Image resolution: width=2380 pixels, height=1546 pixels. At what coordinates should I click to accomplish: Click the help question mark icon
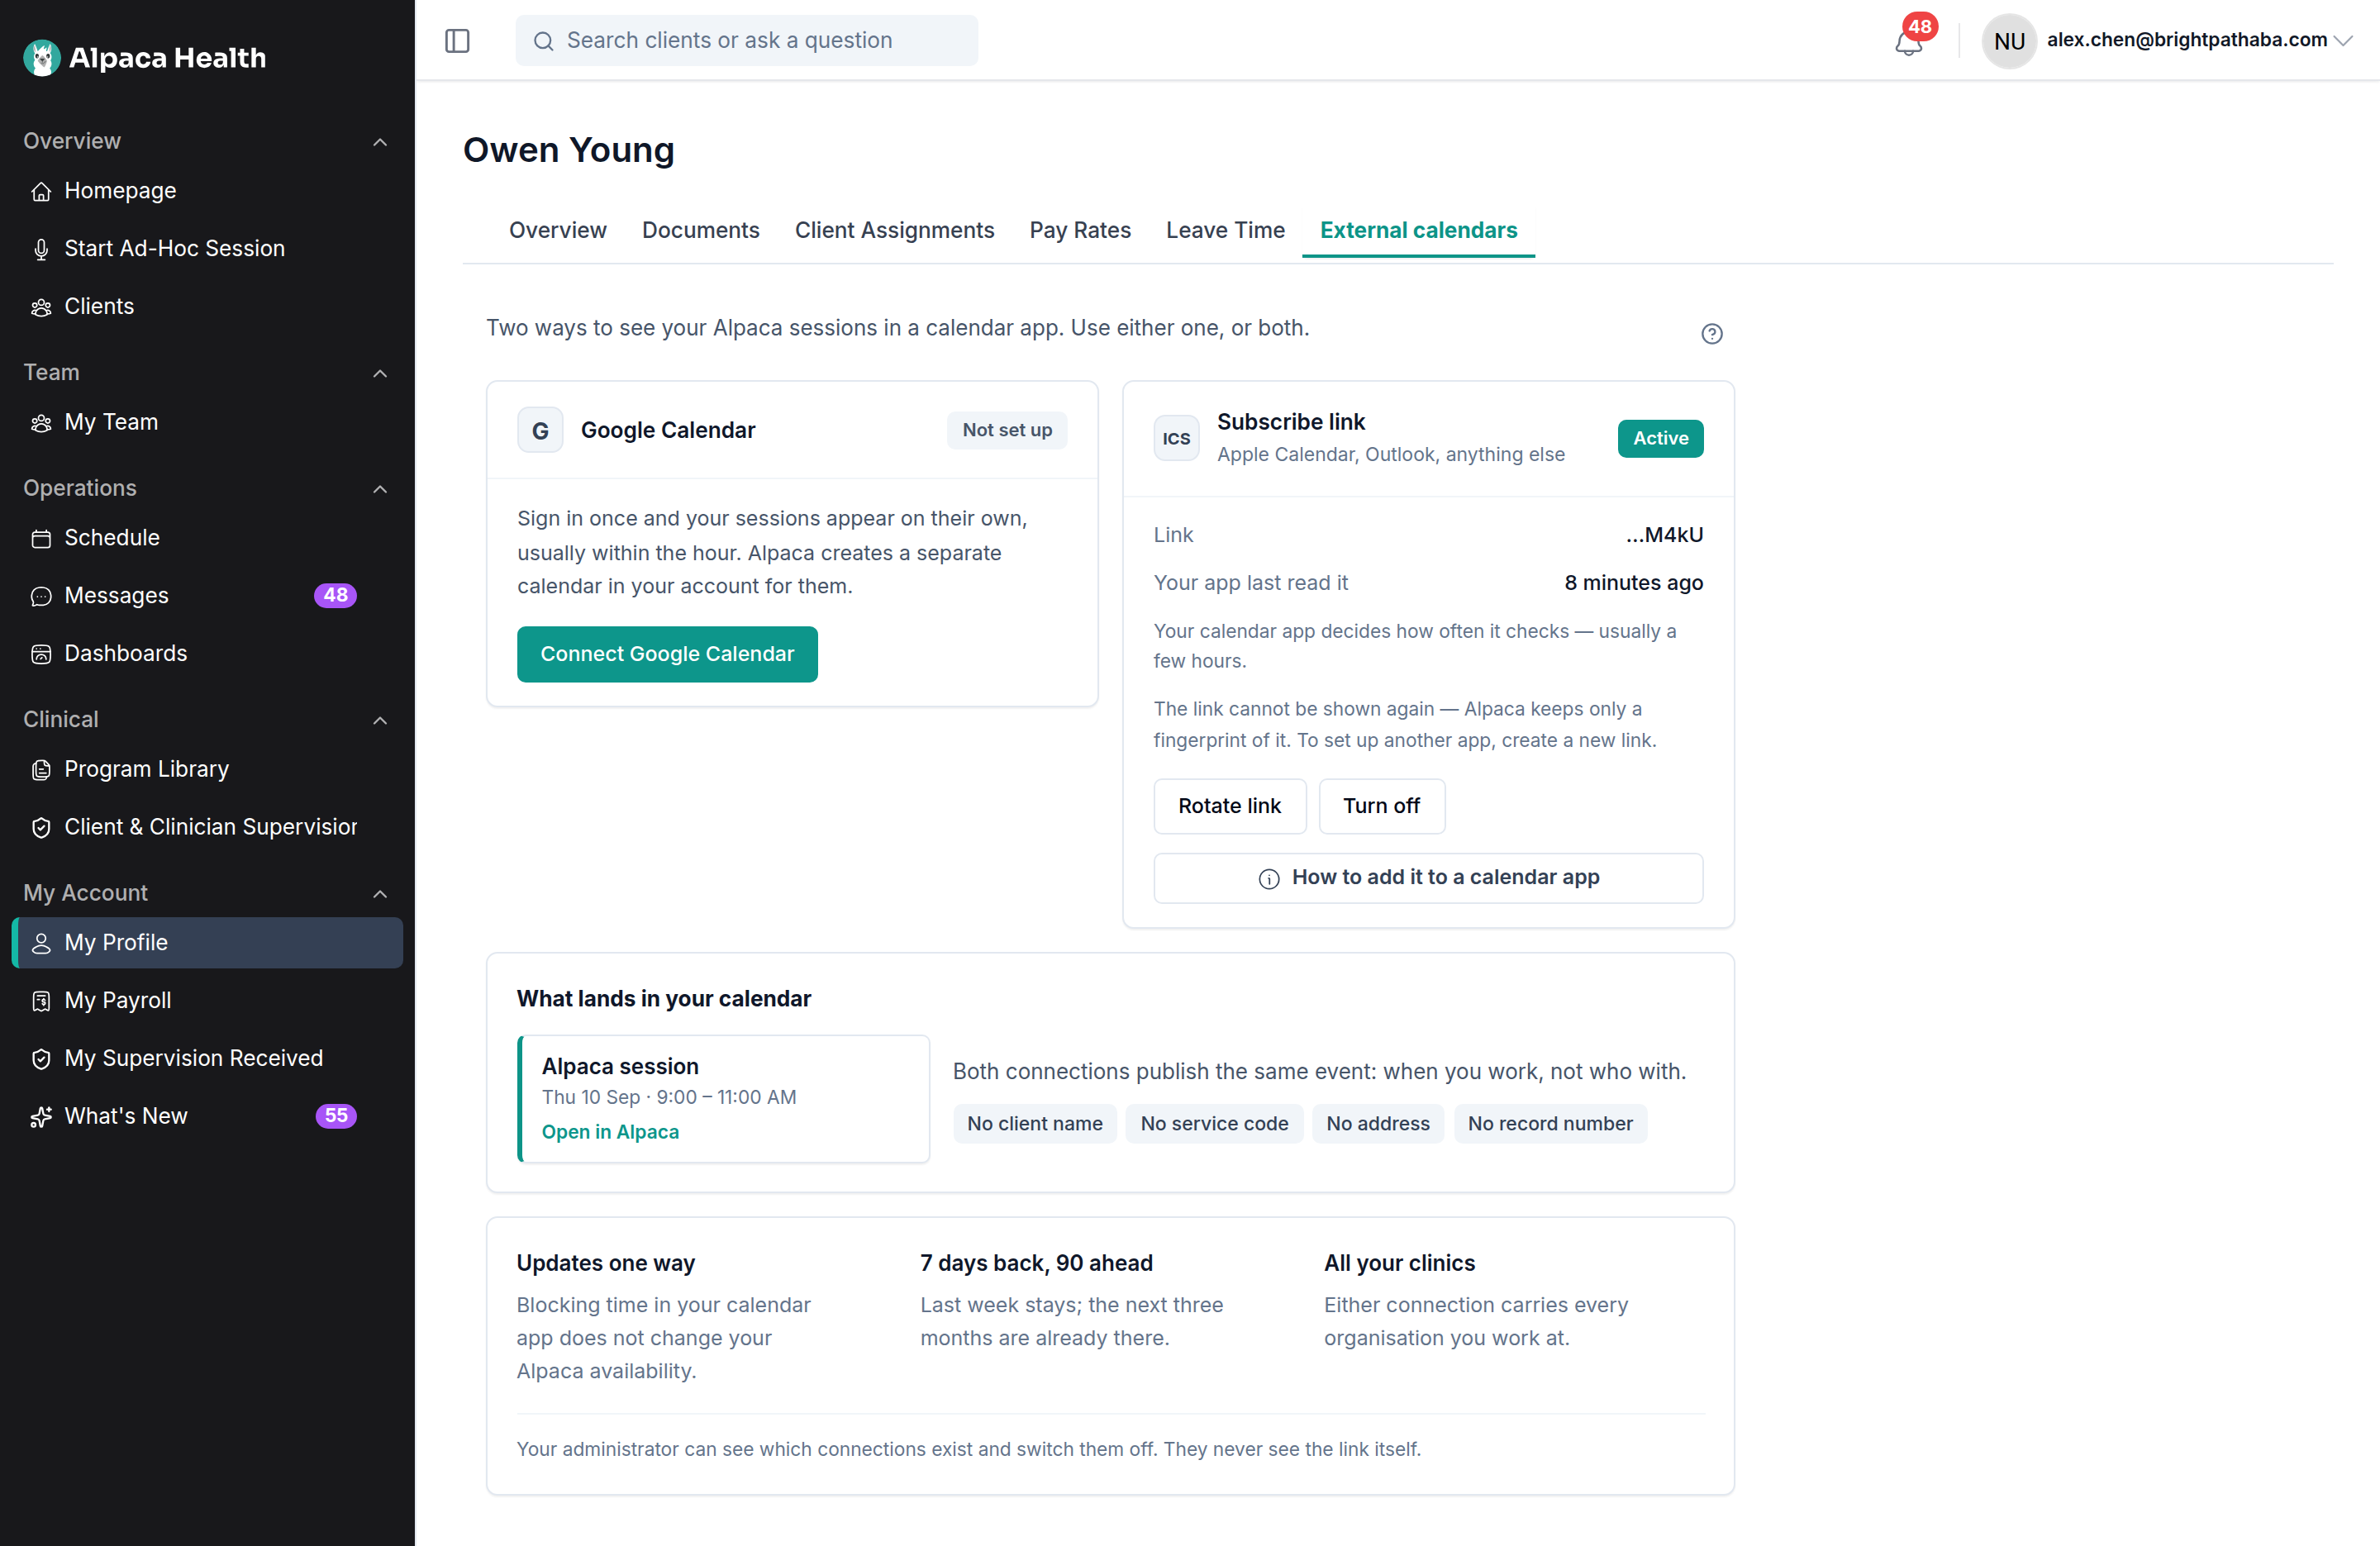[x=1712, y=334]
